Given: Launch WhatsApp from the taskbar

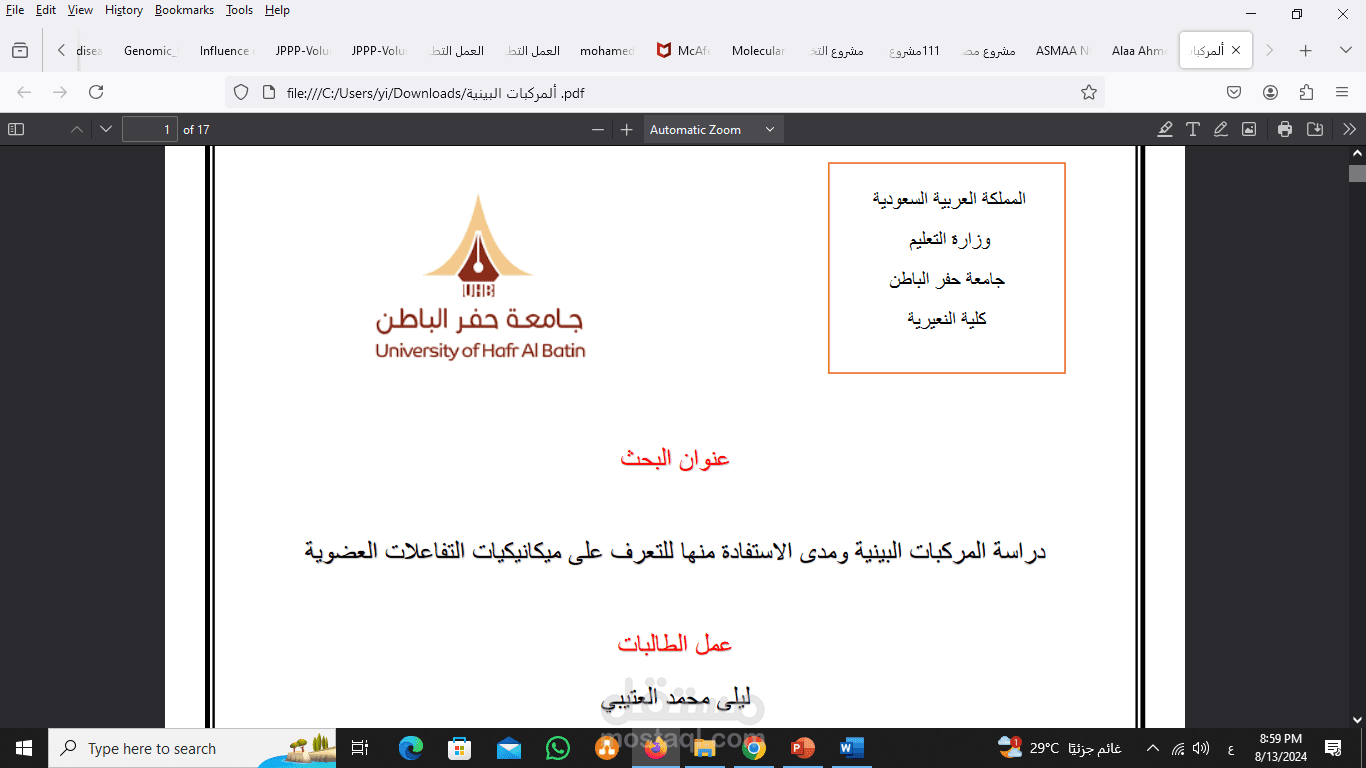Looking at the screenshot, I should [558, 748].
